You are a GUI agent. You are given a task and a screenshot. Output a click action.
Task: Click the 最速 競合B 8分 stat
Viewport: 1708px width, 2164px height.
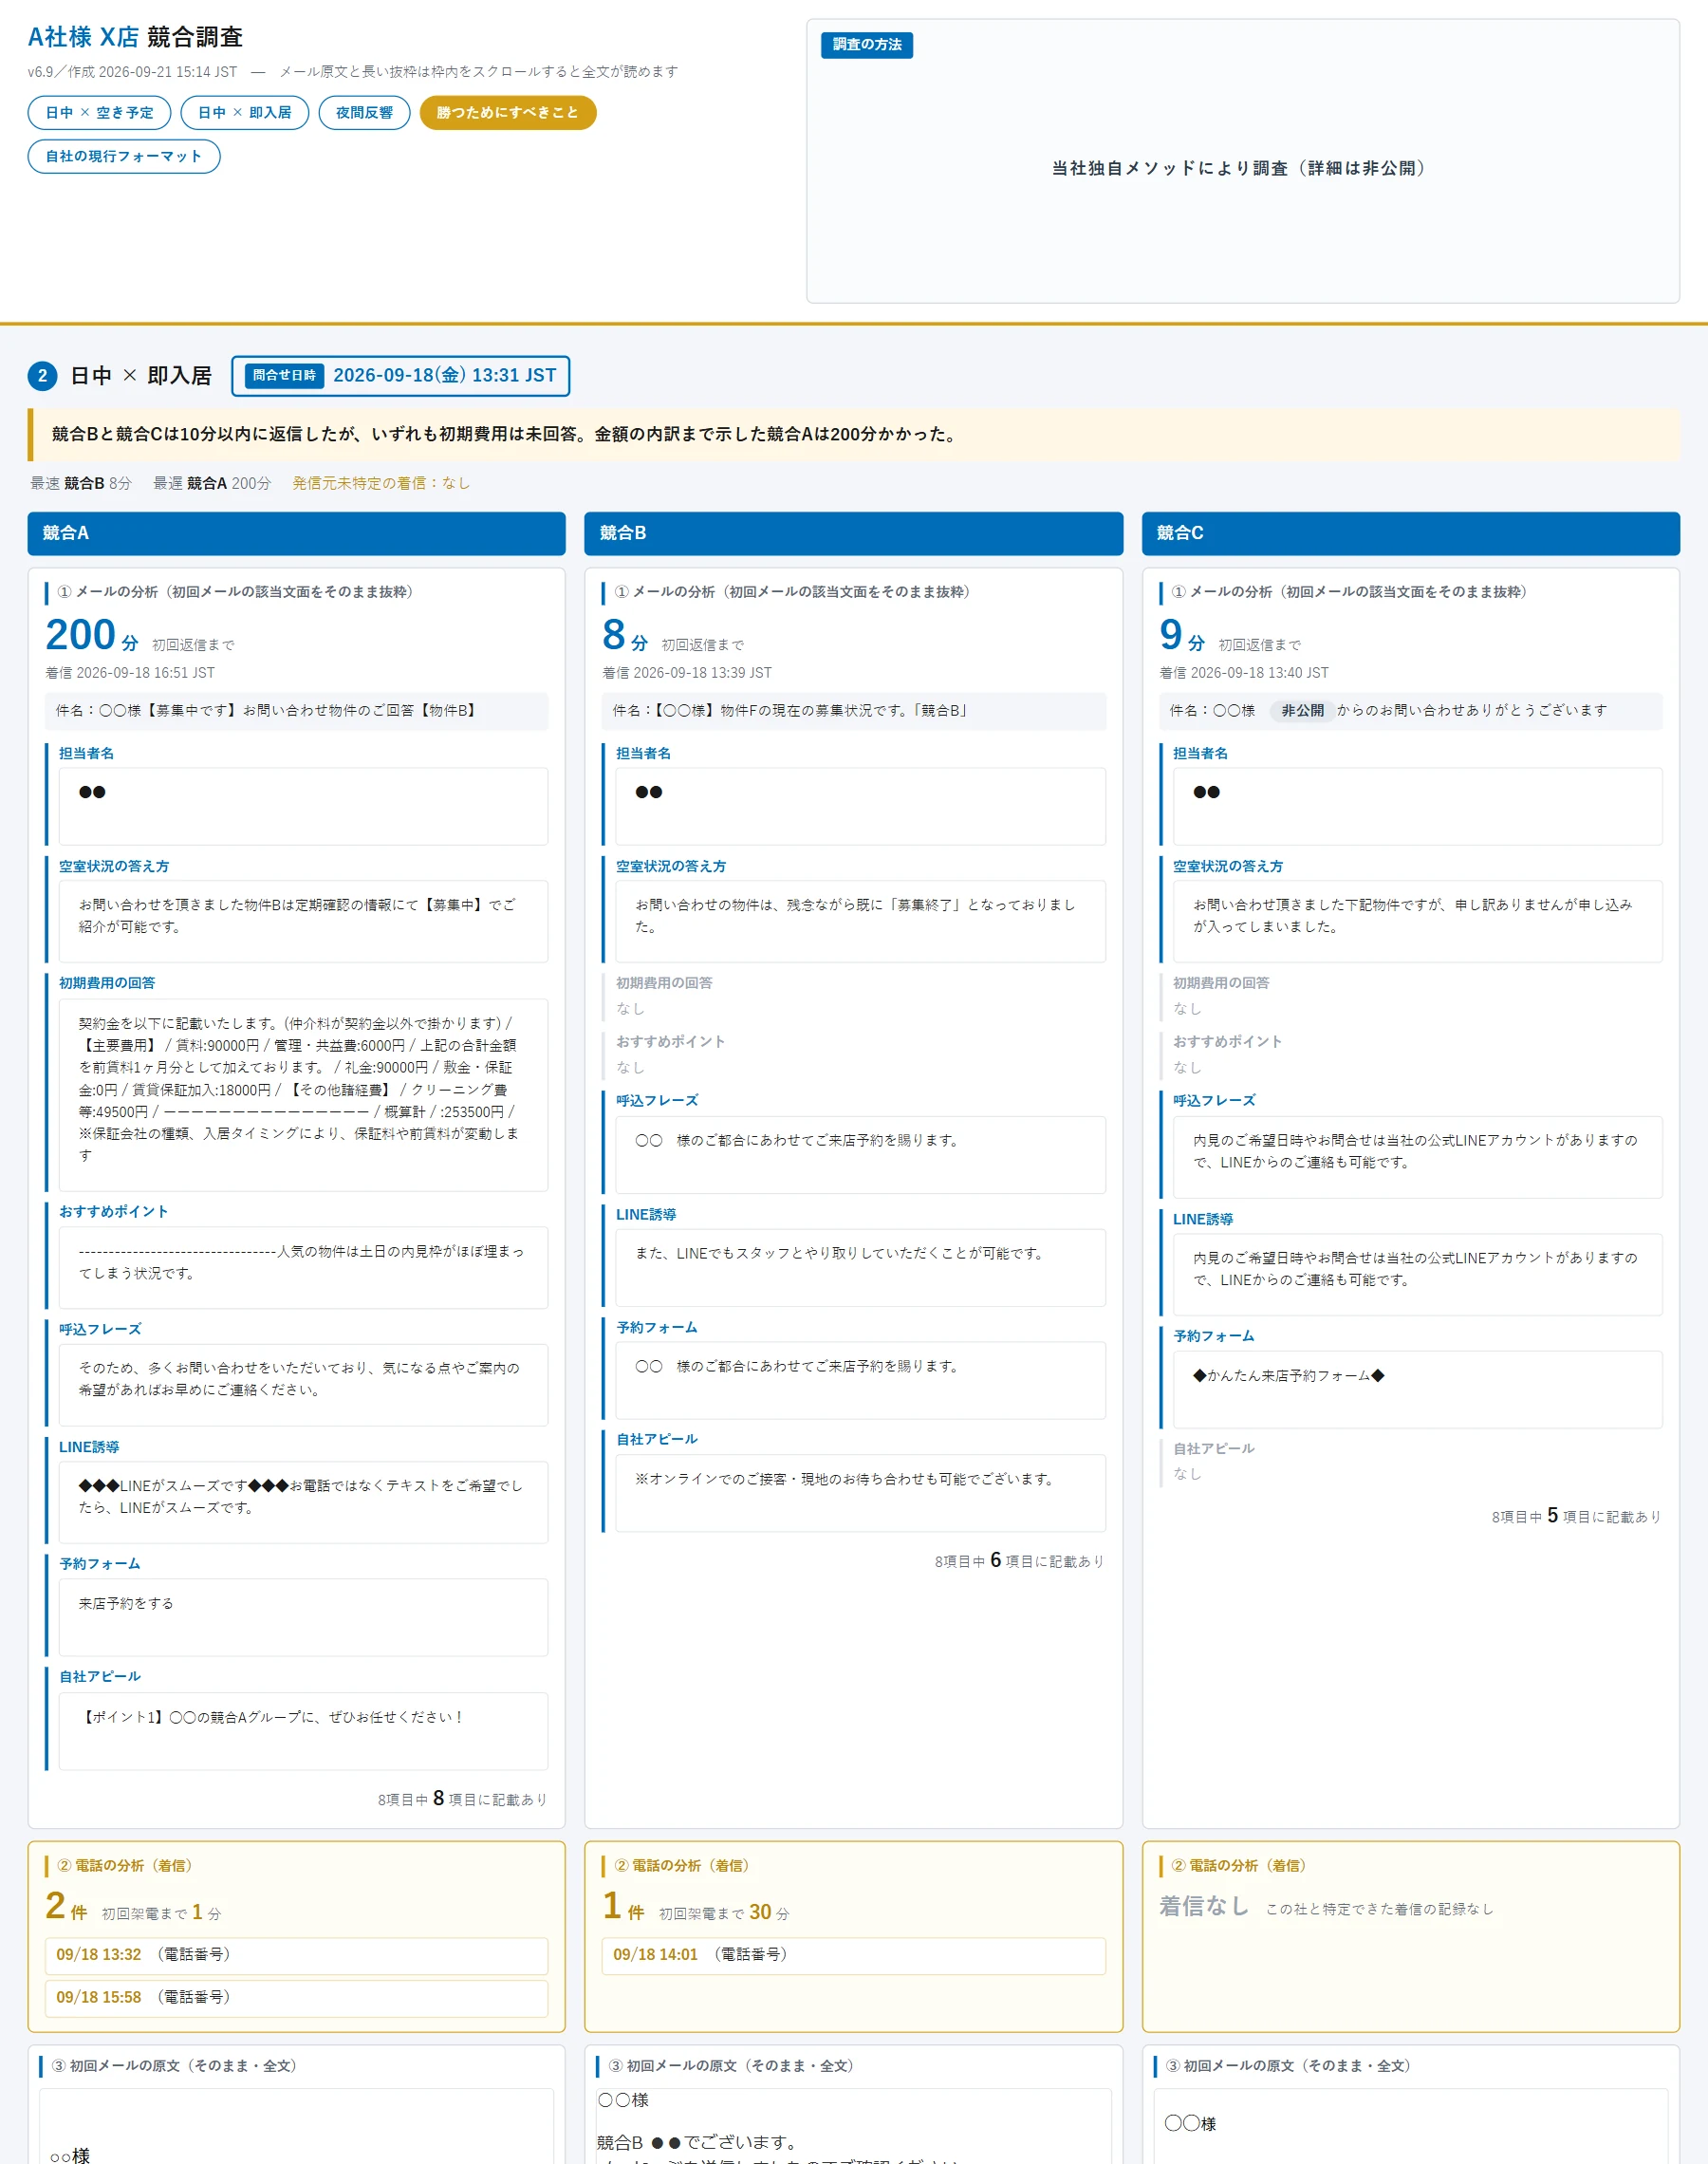click(x=81, y=483)
